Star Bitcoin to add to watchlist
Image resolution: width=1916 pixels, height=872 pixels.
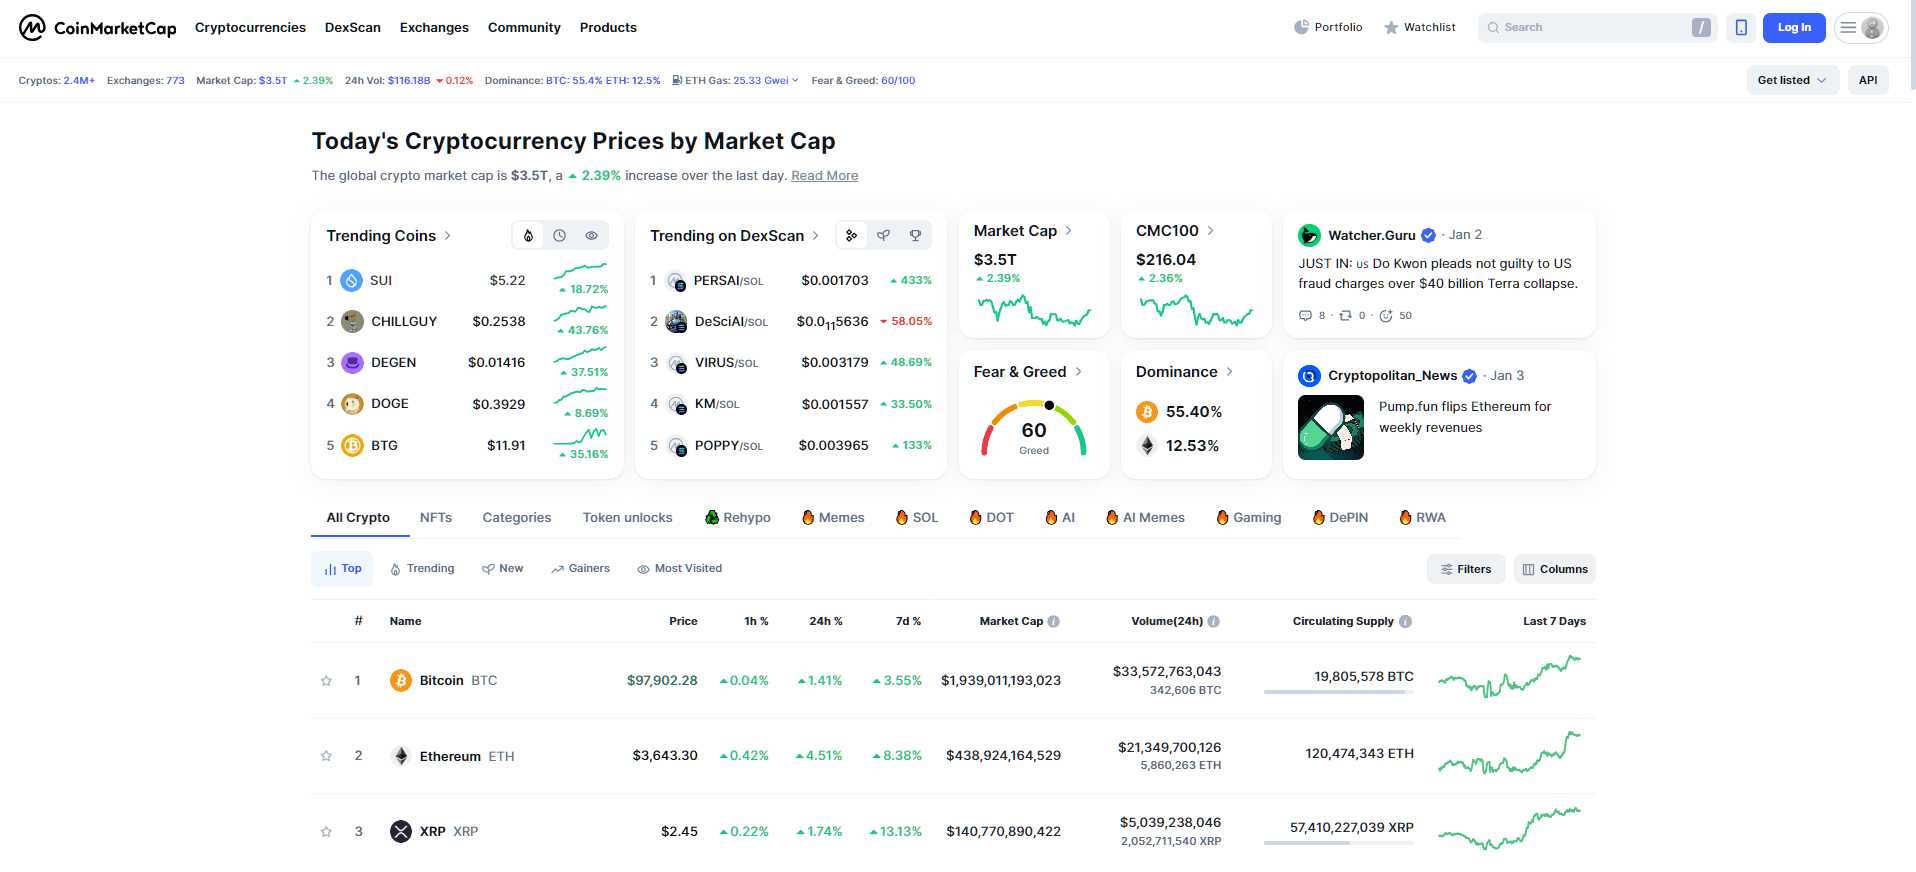click(x=326, y=681)
